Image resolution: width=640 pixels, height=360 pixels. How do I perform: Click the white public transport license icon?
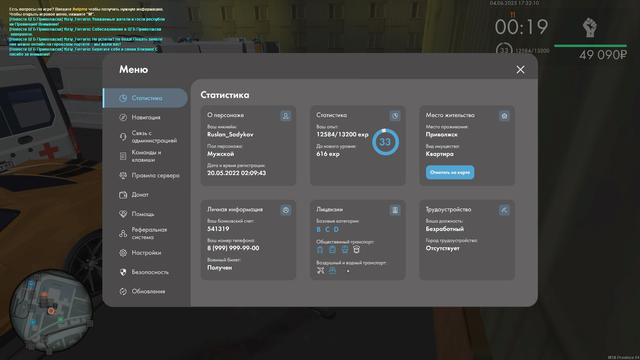point(356,249)
